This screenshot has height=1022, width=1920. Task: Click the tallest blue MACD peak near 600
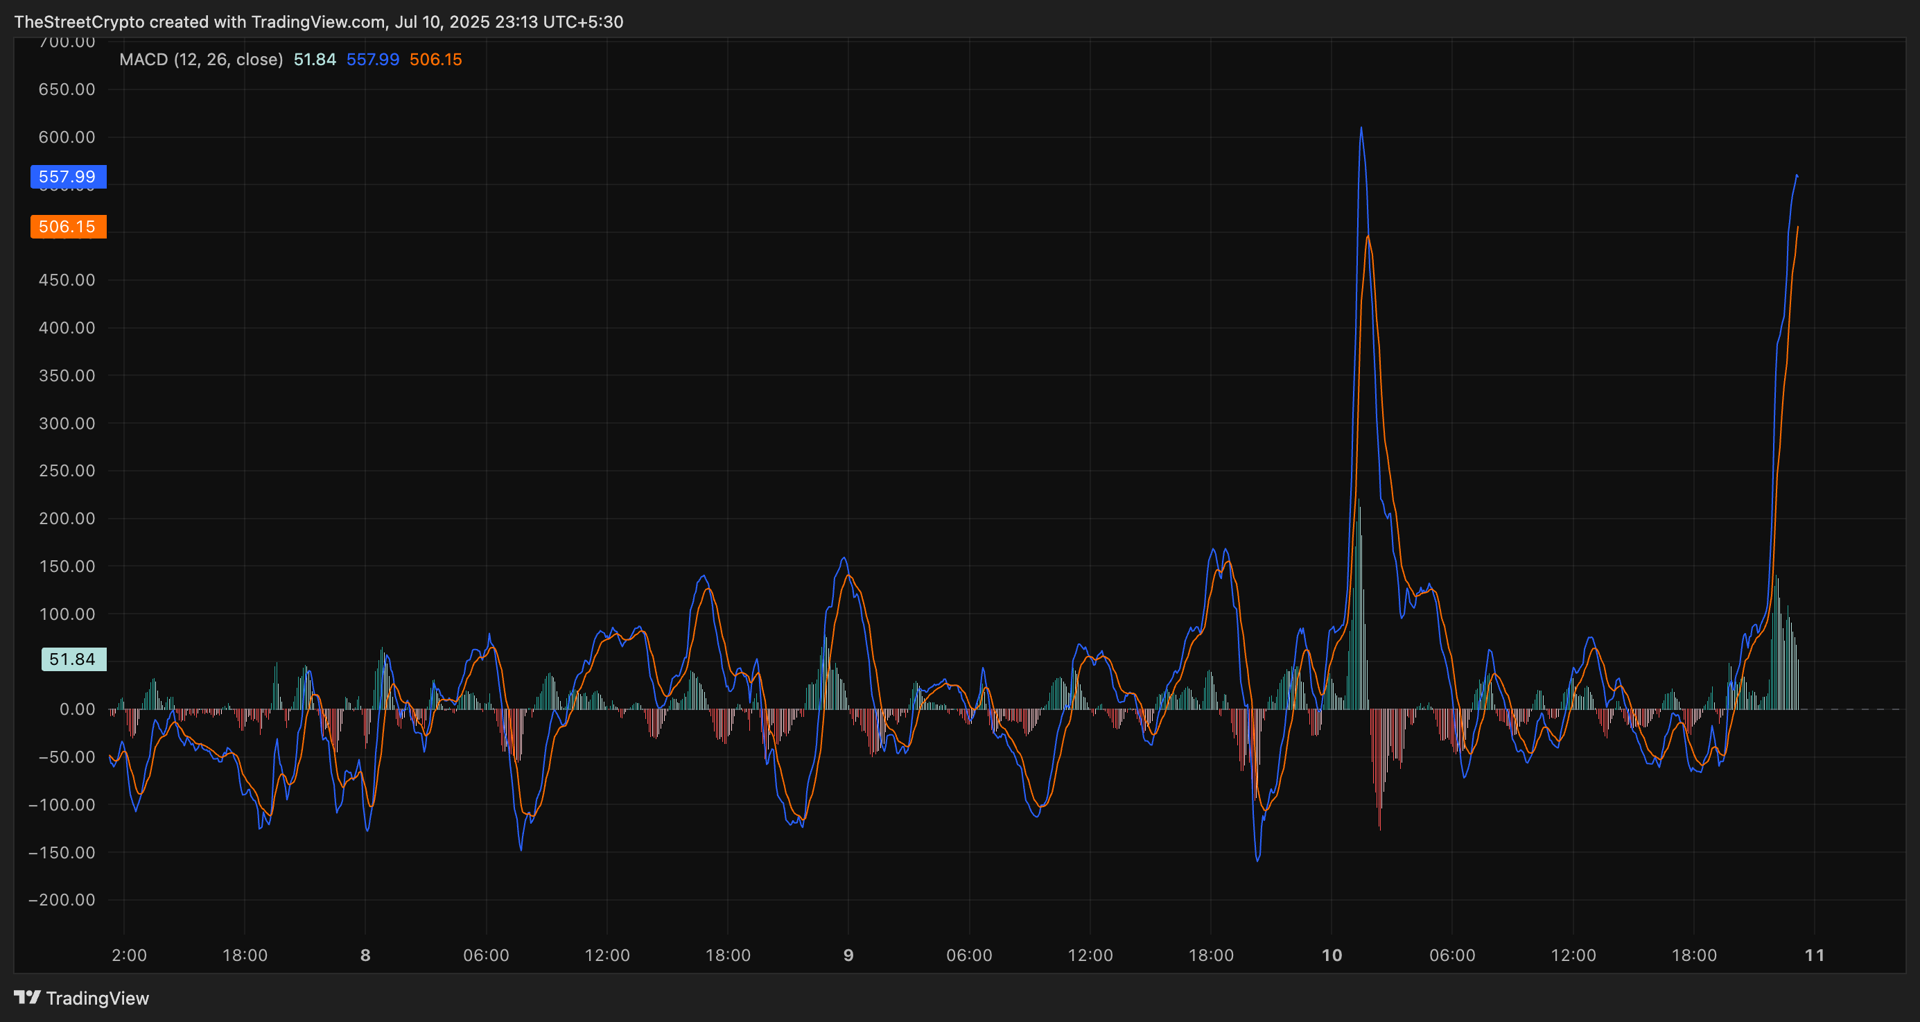[1361, 129]
